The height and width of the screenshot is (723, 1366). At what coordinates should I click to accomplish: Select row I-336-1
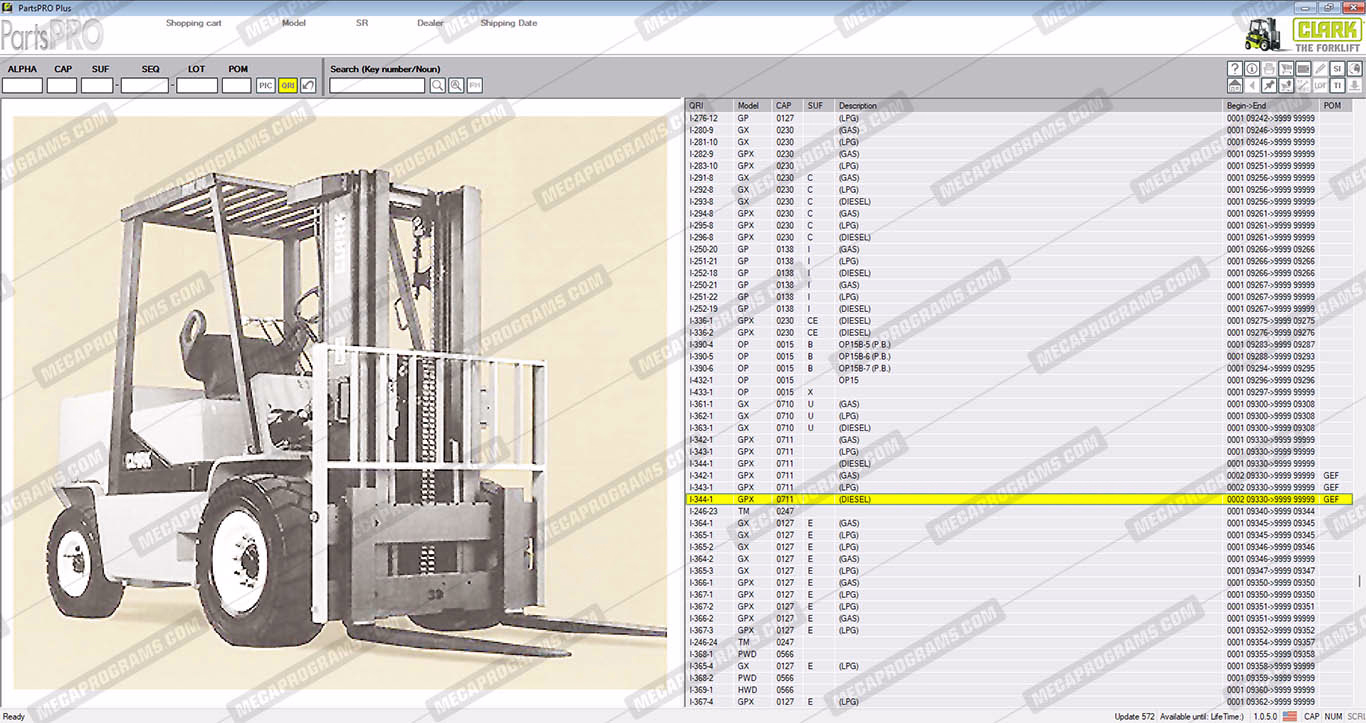coord(1019,321)
